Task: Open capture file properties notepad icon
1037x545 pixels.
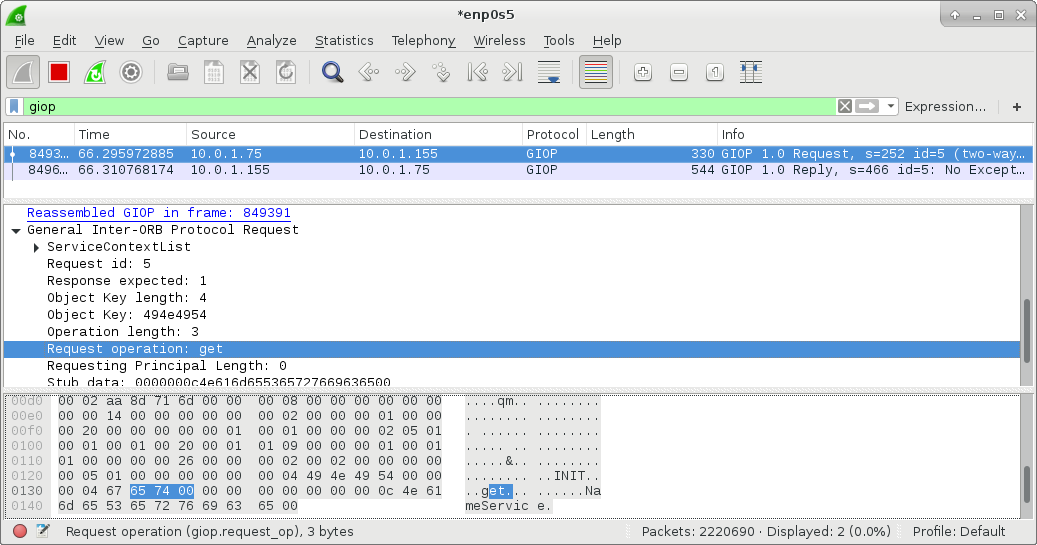Action: pyautogui.click(x=43, y=531)
